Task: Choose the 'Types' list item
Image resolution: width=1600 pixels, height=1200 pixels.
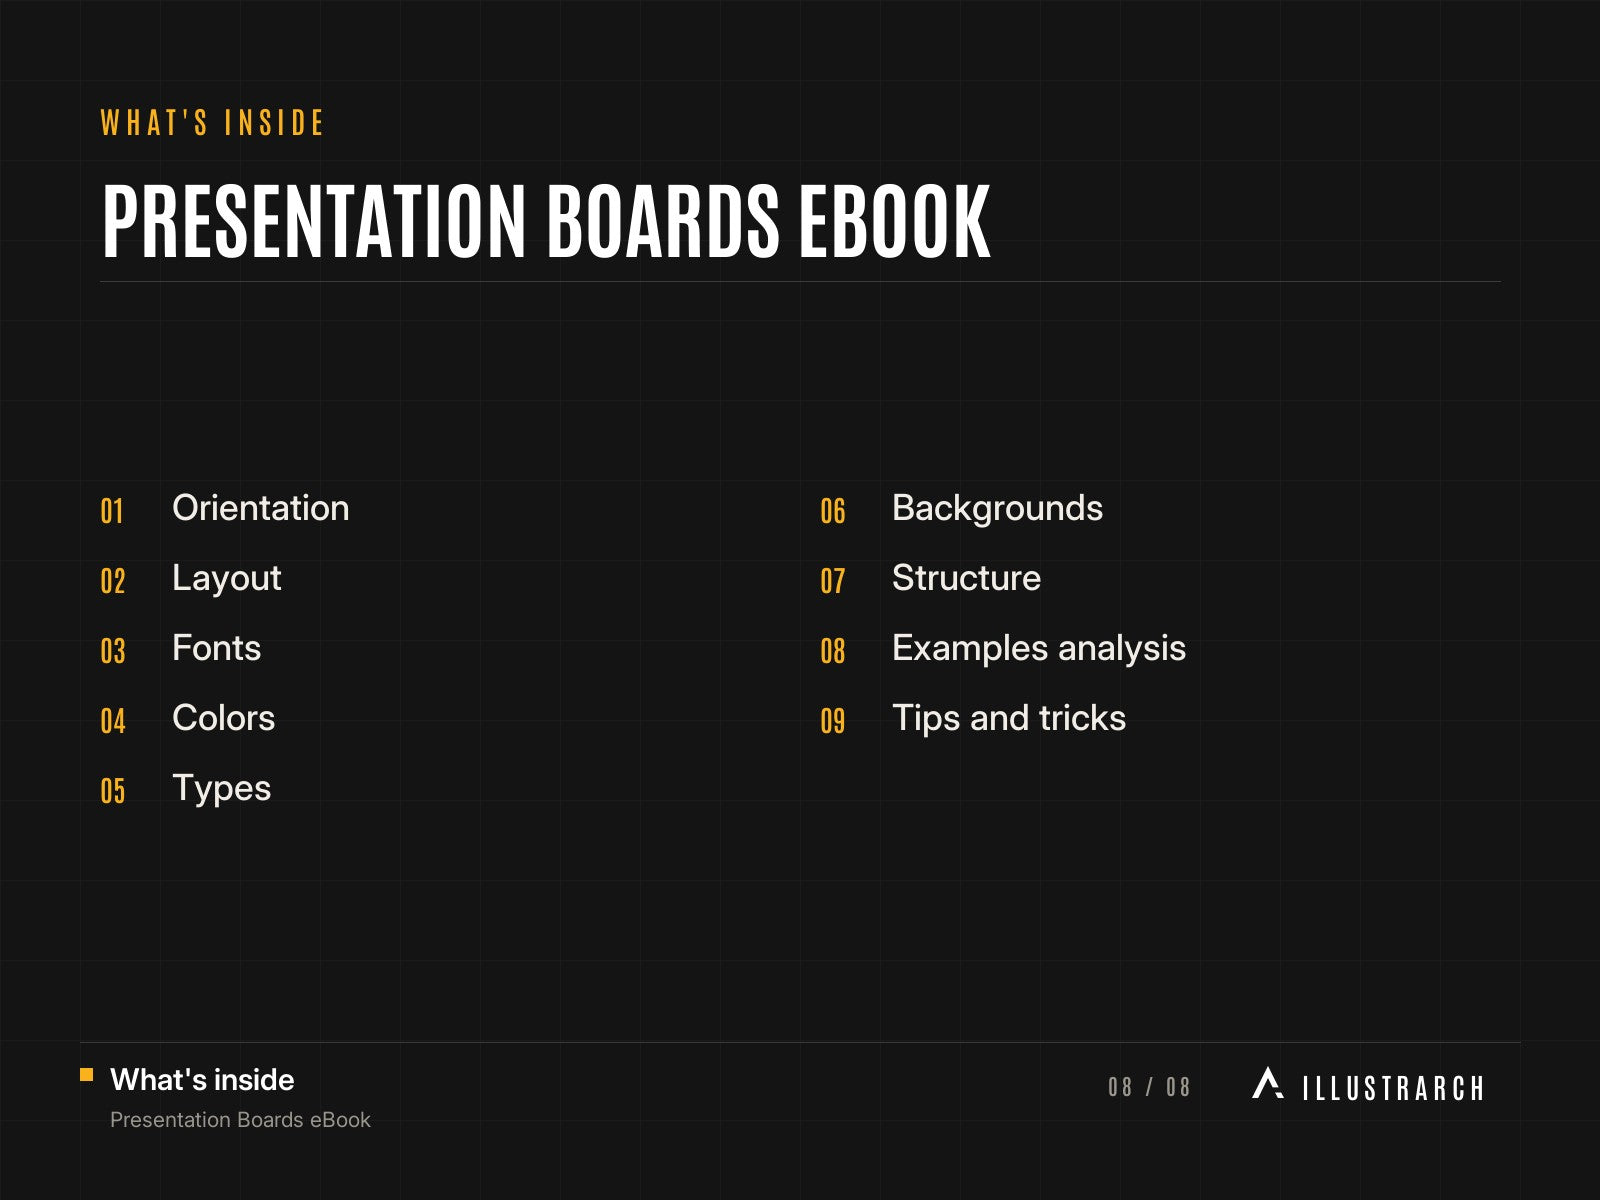Action: click(x=222, y=789)
